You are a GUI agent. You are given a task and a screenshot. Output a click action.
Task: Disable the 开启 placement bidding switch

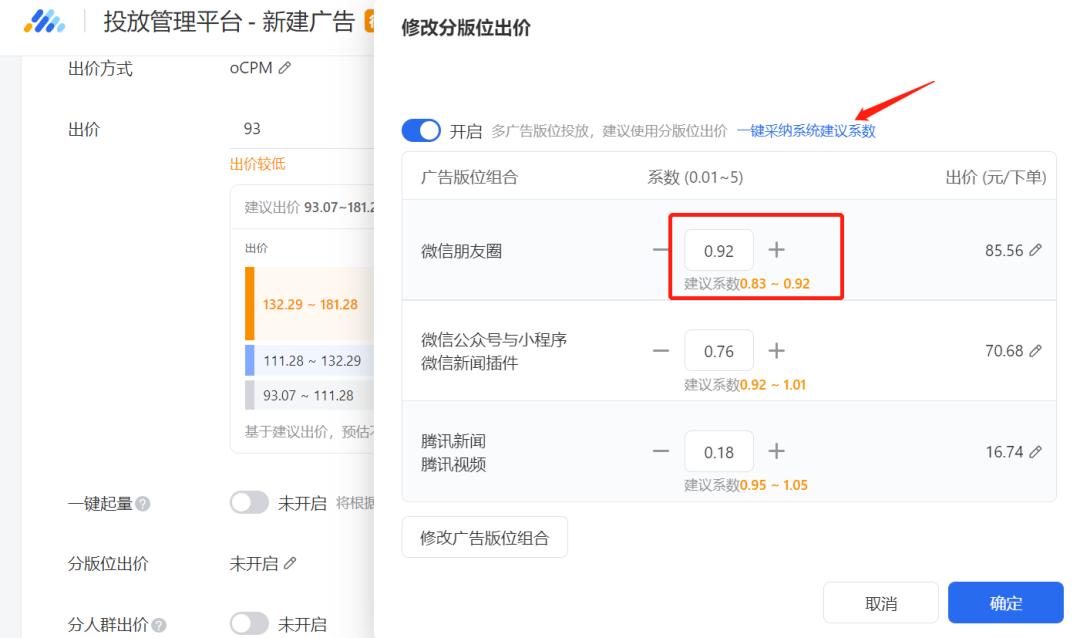coord(422,130)
